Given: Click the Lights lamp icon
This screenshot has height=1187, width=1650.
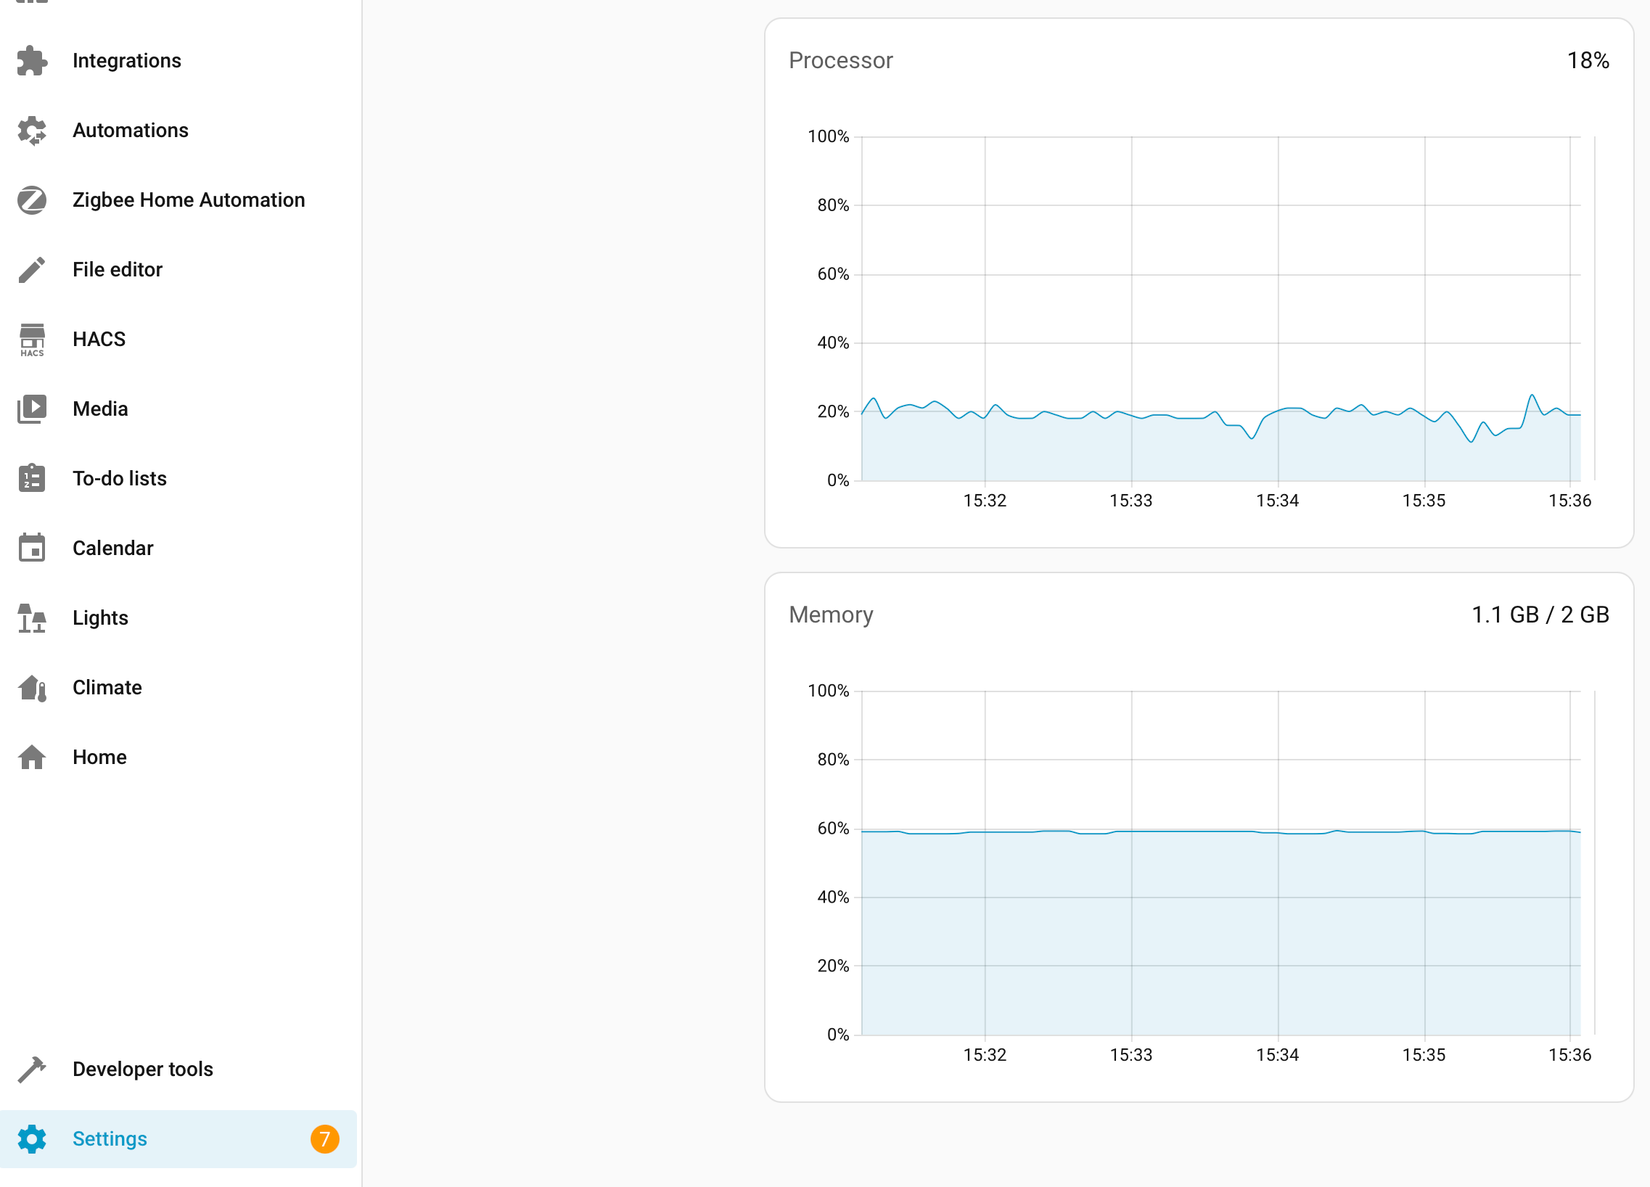Looking at the screenshot, I should click(32, 617).
